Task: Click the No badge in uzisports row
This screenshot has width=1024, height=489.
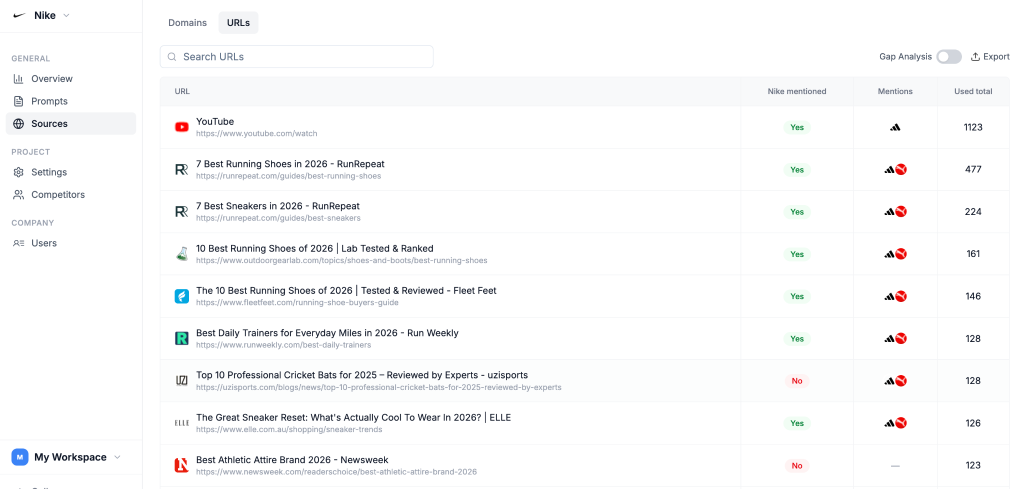Action: [x=797, y=381]
